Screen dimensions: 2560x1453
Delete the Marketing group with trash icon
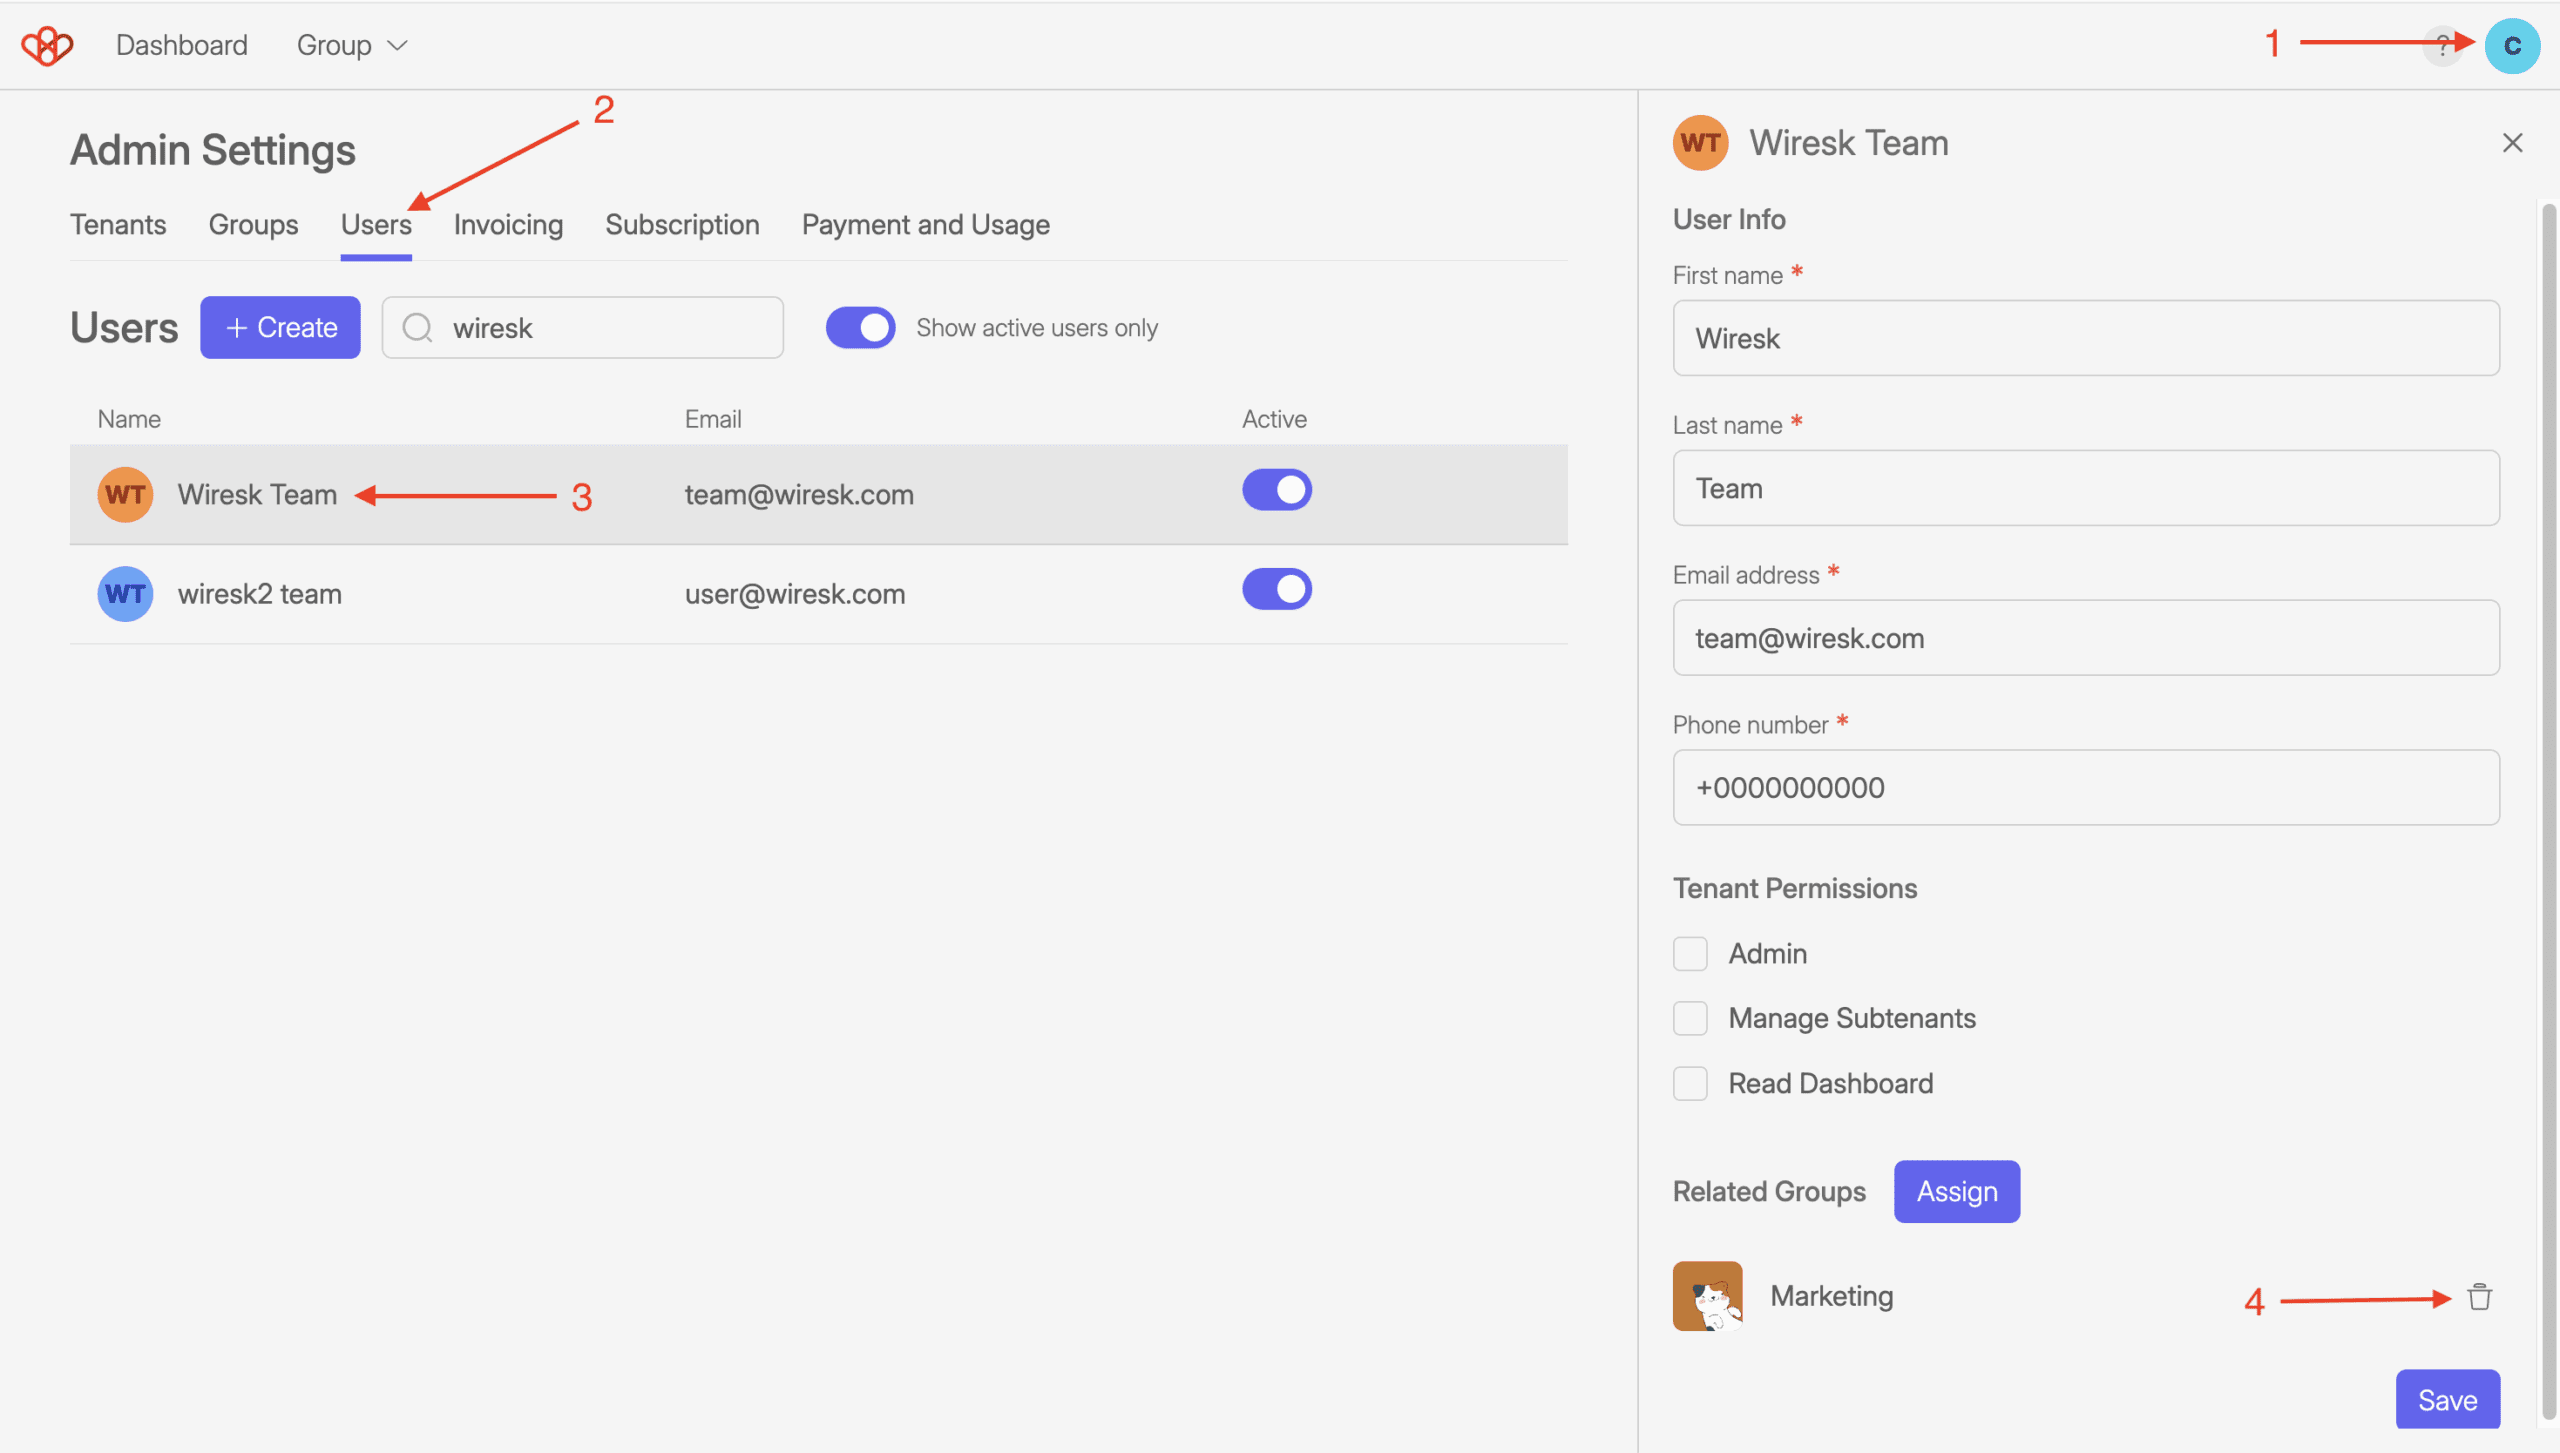click(2479, 1297)
